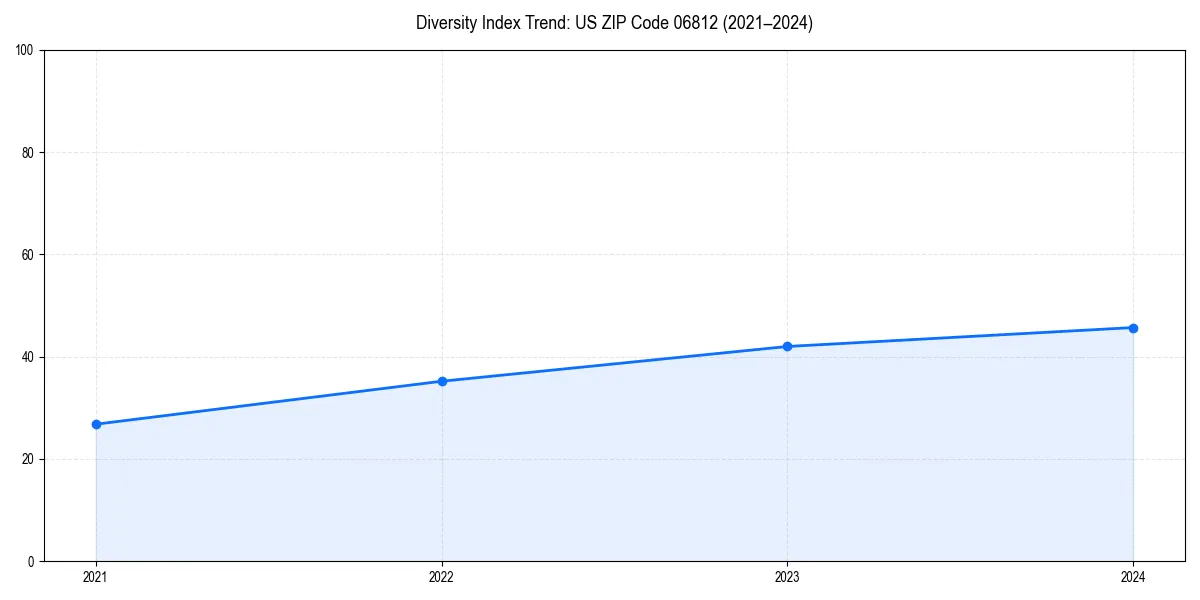Toggle the 2021 x-axis tick label

(x=95, y=577)
